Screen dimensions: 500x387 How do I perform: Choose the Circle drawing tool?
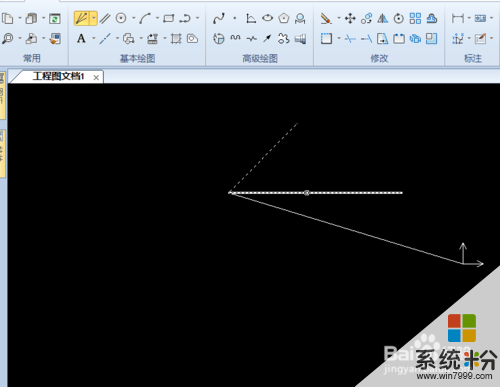point(121,18)
